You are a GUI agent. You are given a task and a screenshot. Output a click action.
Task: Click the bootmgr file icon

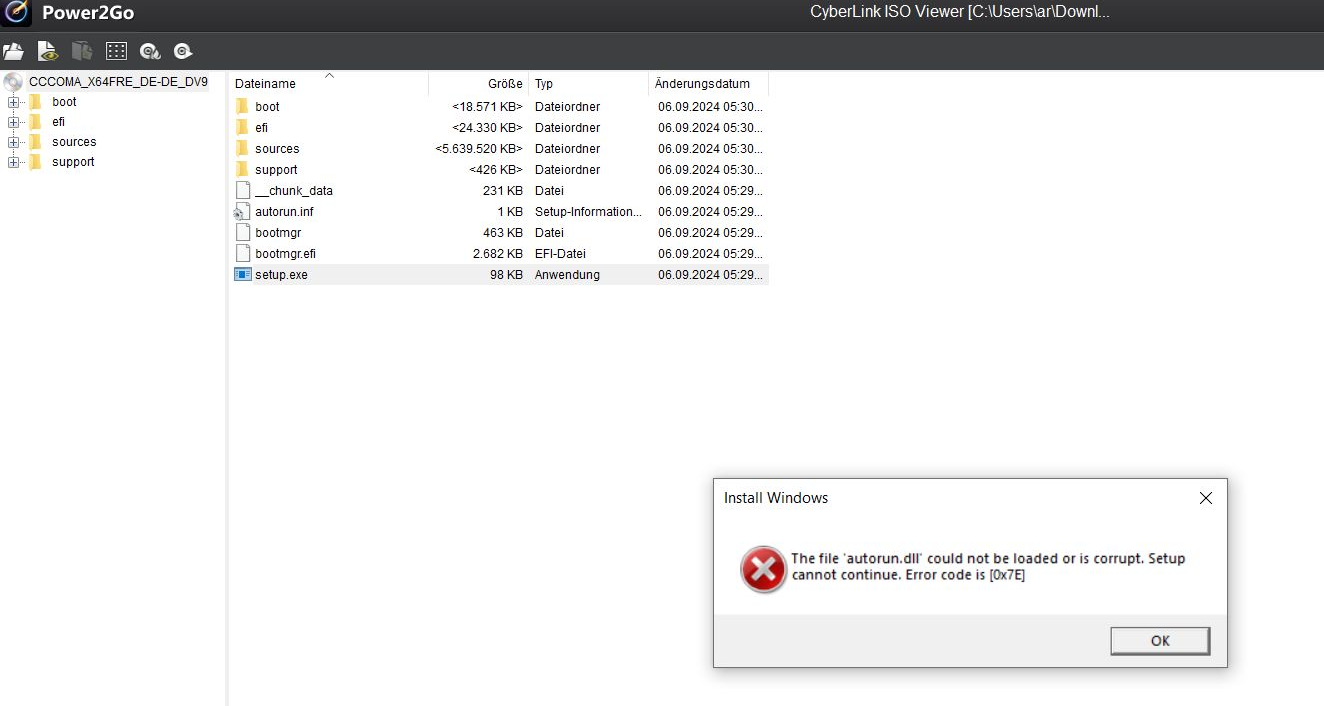(243, 232)
